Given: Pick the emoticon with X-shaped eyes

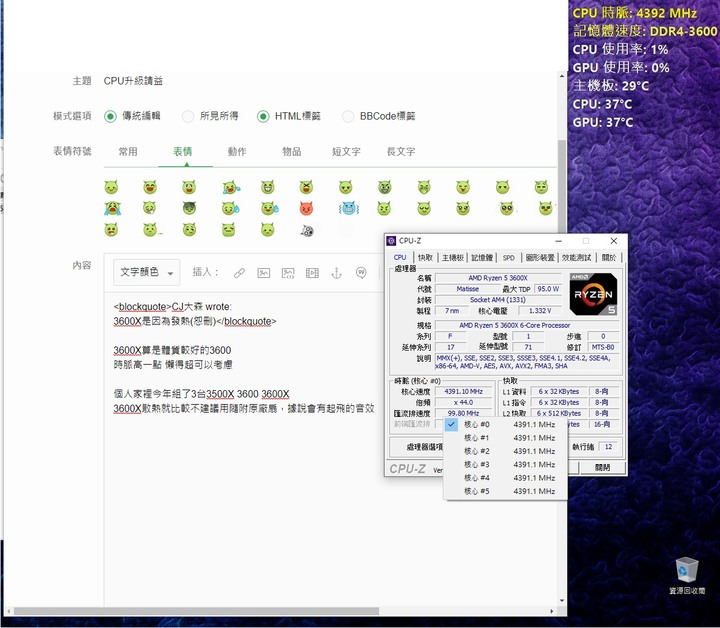Looking at the screenshot, I should (306, 187).
